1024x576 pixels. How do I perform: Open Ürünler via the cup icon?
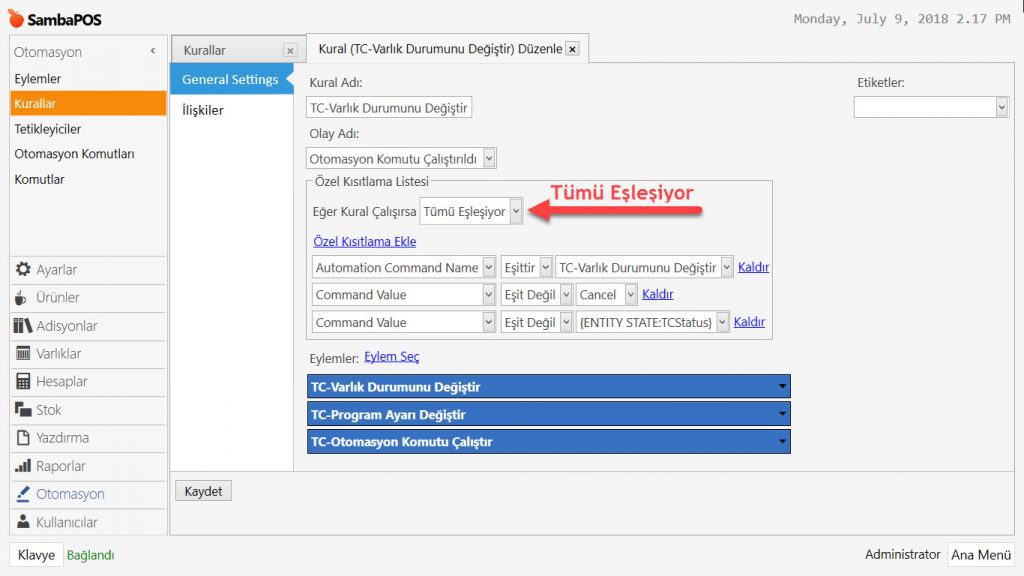click(x=23, y=298)
